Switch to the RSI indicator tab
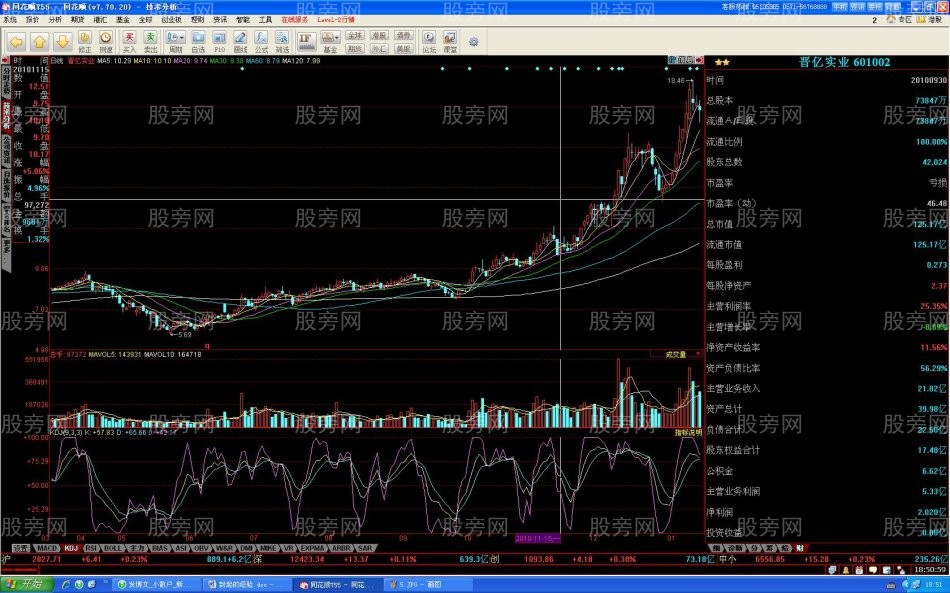 point(91,548)
